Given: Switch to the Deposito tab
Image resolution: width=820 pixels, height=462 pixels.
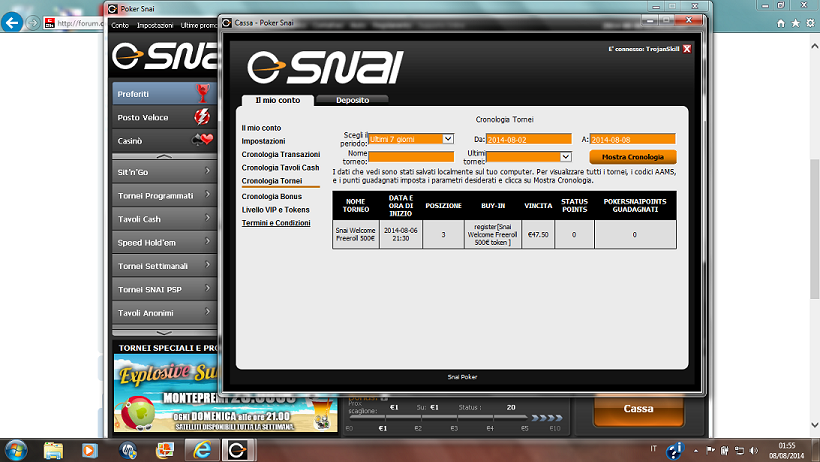Looking at the screenshot, I should [x=352, y=100].
